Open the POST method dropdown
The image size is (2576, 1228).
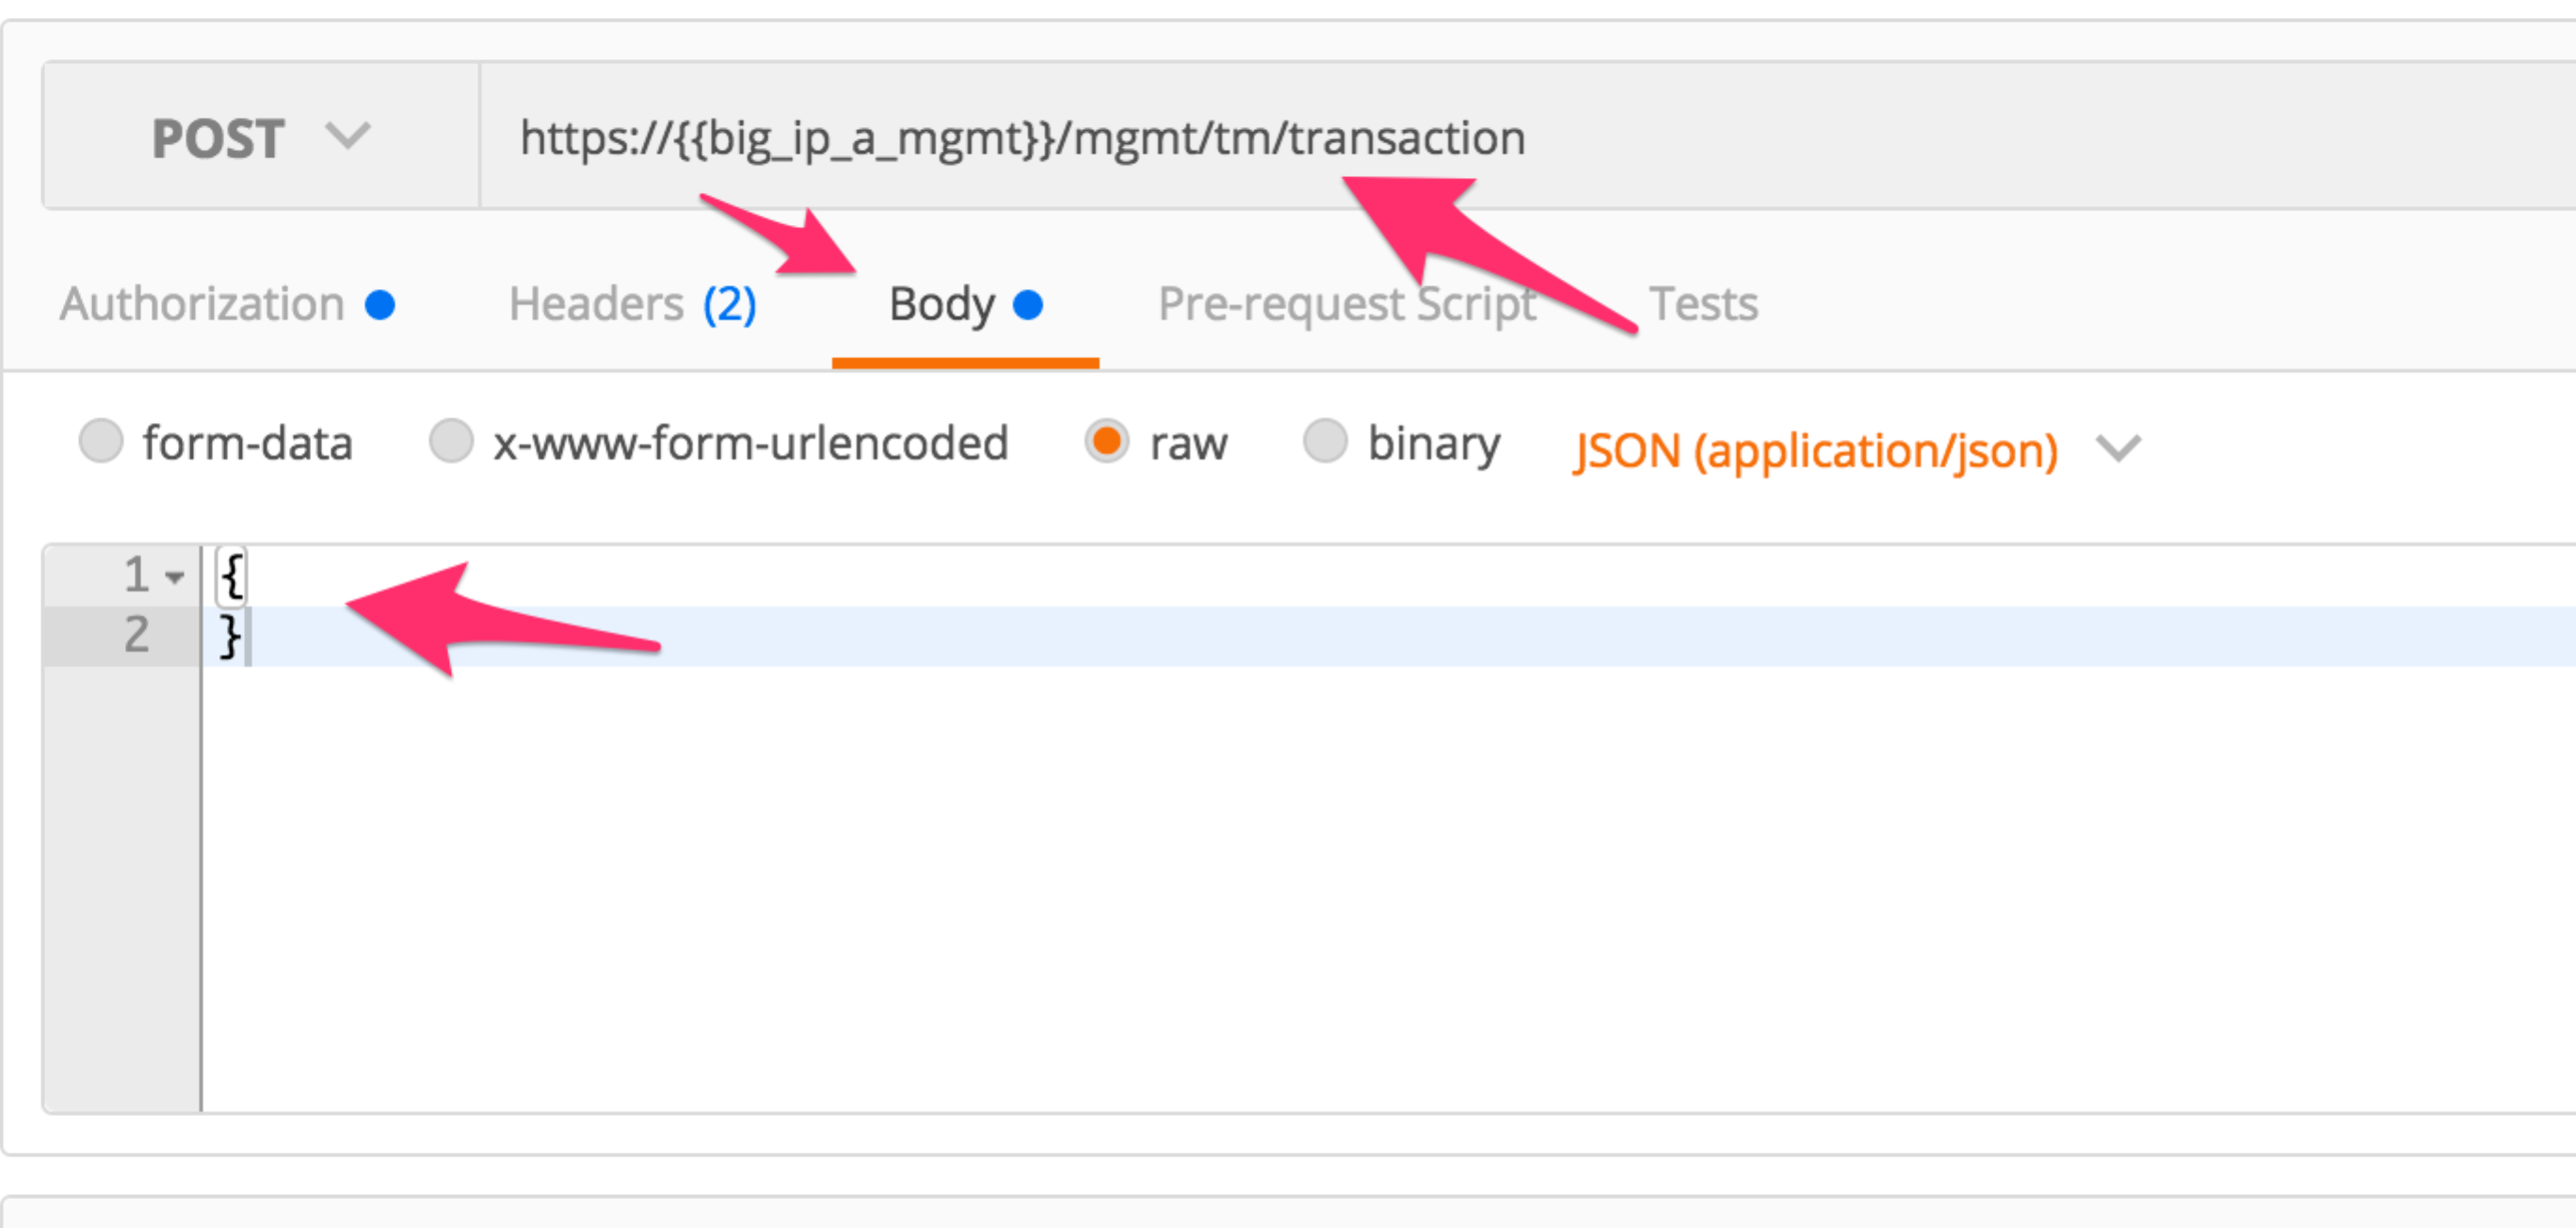click(260, 137)
